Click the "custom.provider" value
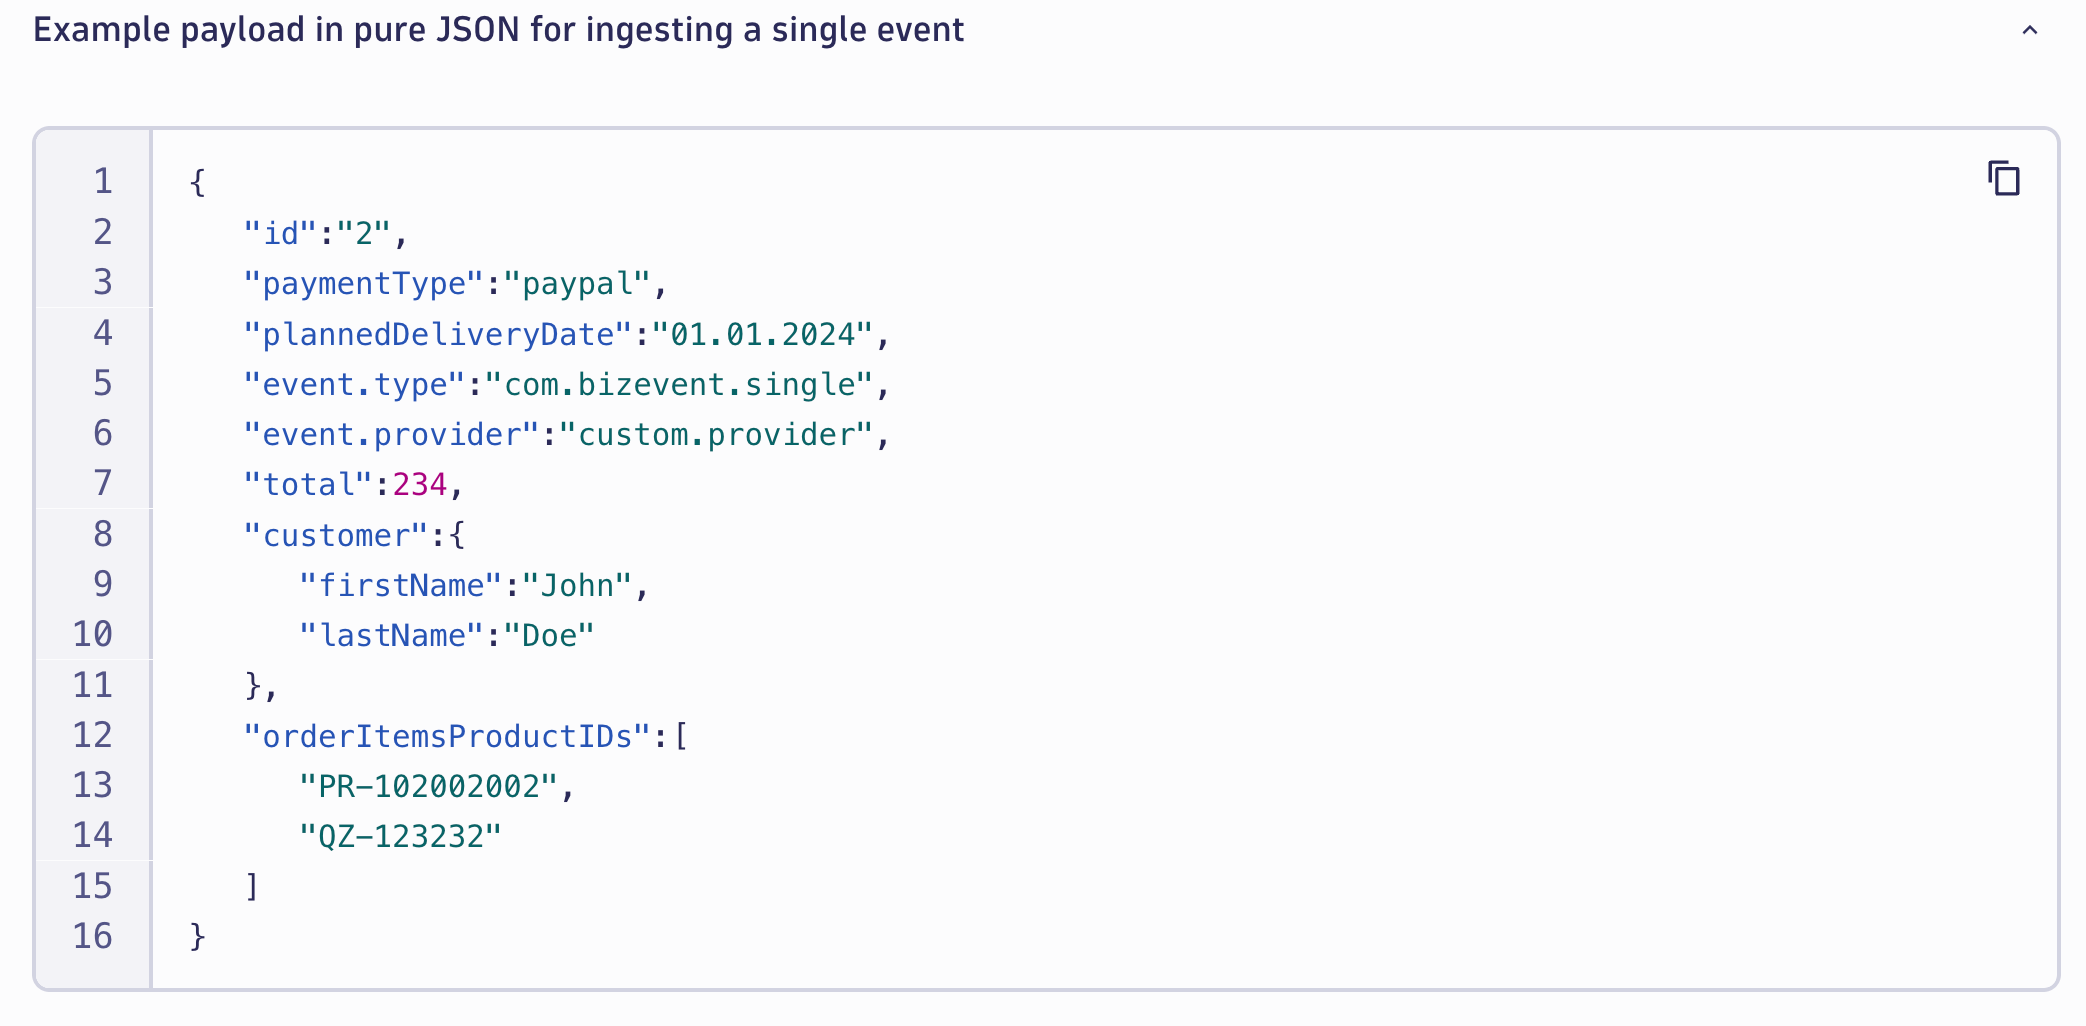 pos(717,435)
